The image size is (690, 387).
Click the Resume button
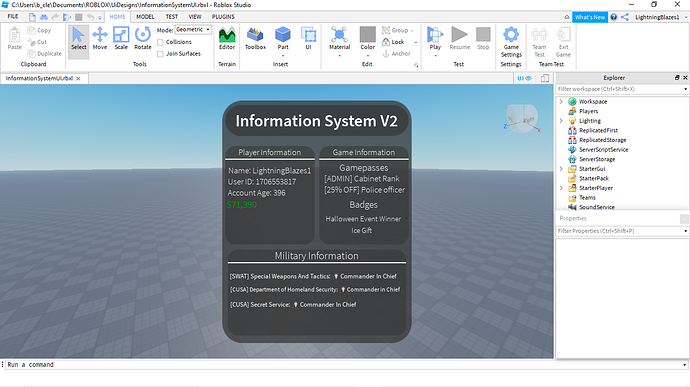pos(459,38)
